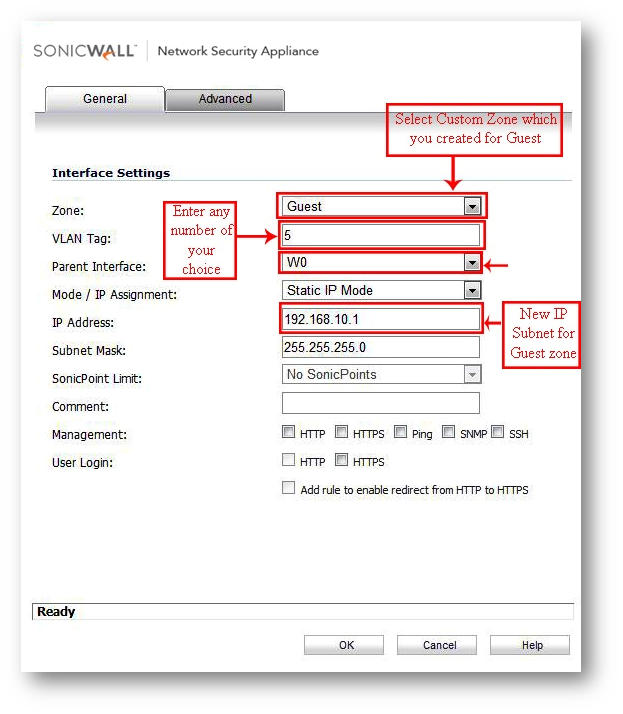Enable HTTPS checkbox for User Login

coord(341,459)
